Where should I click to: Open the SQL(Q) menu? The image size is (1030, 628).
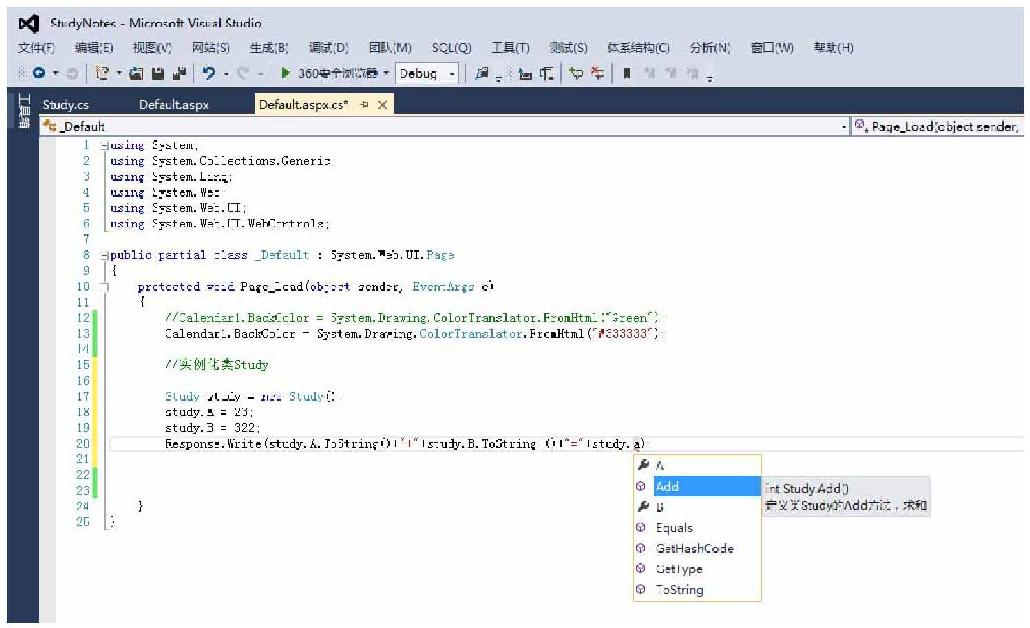(x=451, y=47)
